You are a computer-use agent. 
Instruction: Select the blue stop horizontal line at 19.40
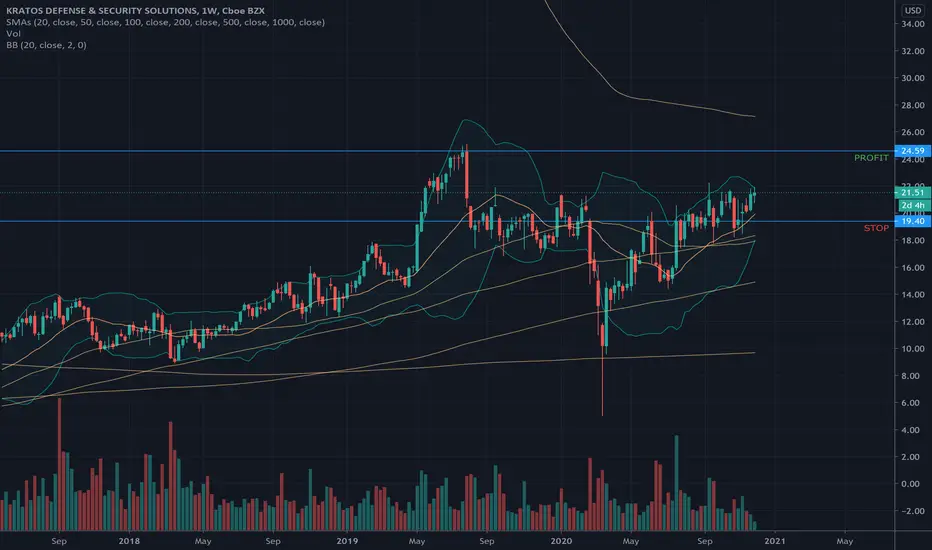447,221
